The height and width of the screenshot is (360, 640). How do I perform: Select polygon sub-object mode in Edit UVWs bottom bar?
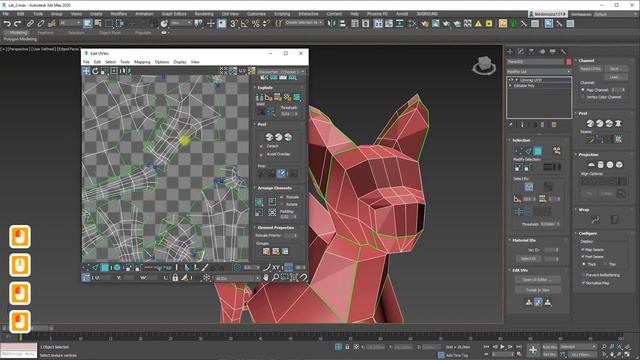[105, 267]
